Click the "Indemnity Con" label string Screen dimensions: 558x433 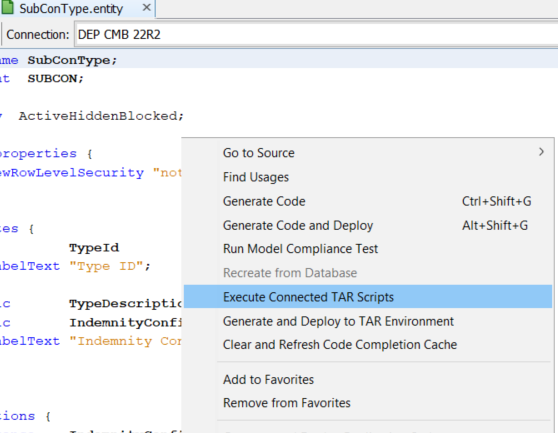point(126,341)
